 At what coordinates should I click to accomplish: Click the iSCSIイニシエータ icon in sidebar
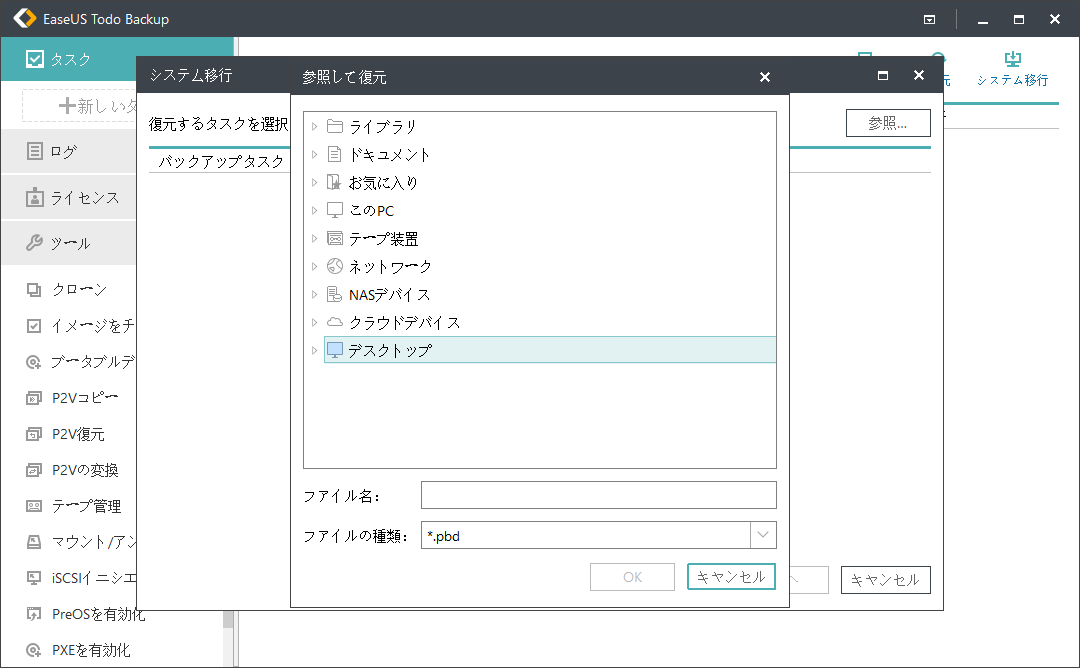34,578
